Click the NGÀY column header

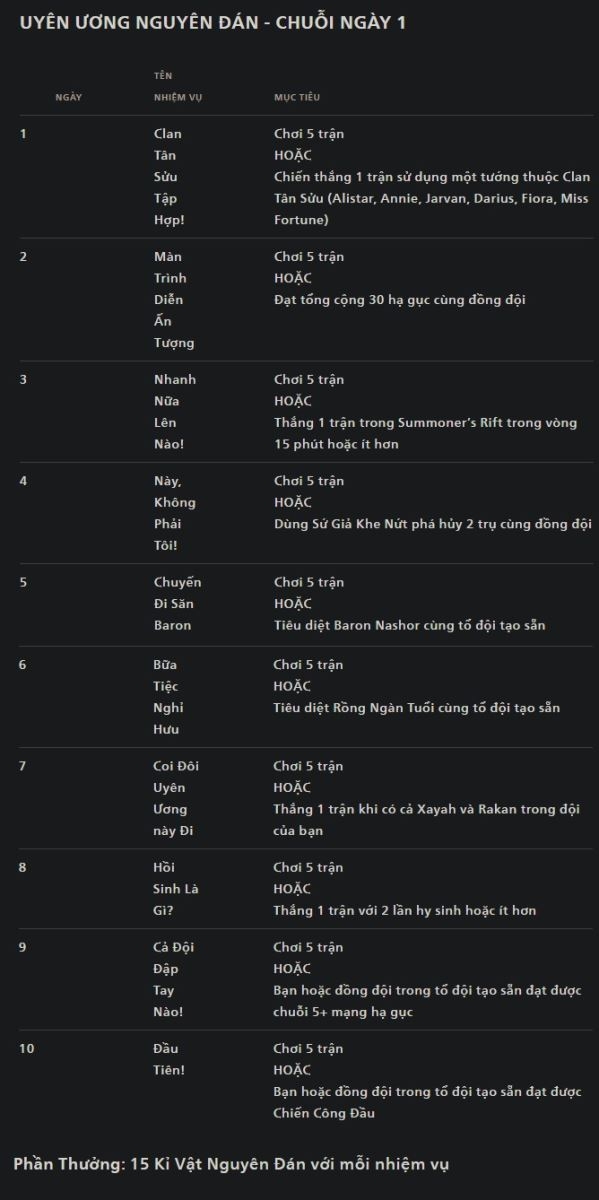click(x=68, y=97)
